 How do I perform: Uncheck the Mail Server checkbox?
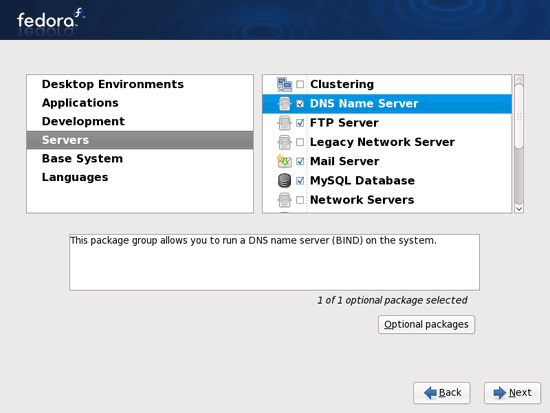click(x=300, y=161)
